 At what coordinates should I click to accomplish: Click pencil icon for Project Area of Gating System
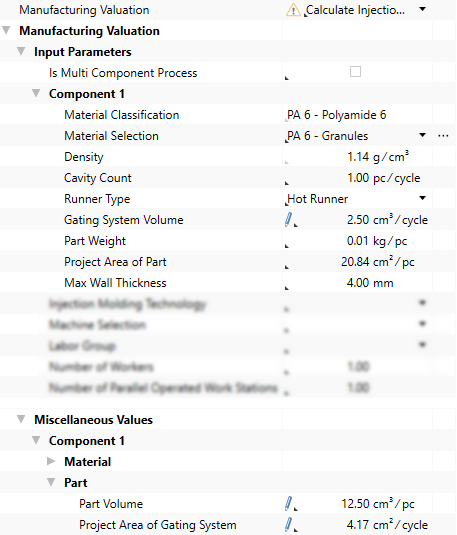tap(288, 525)
